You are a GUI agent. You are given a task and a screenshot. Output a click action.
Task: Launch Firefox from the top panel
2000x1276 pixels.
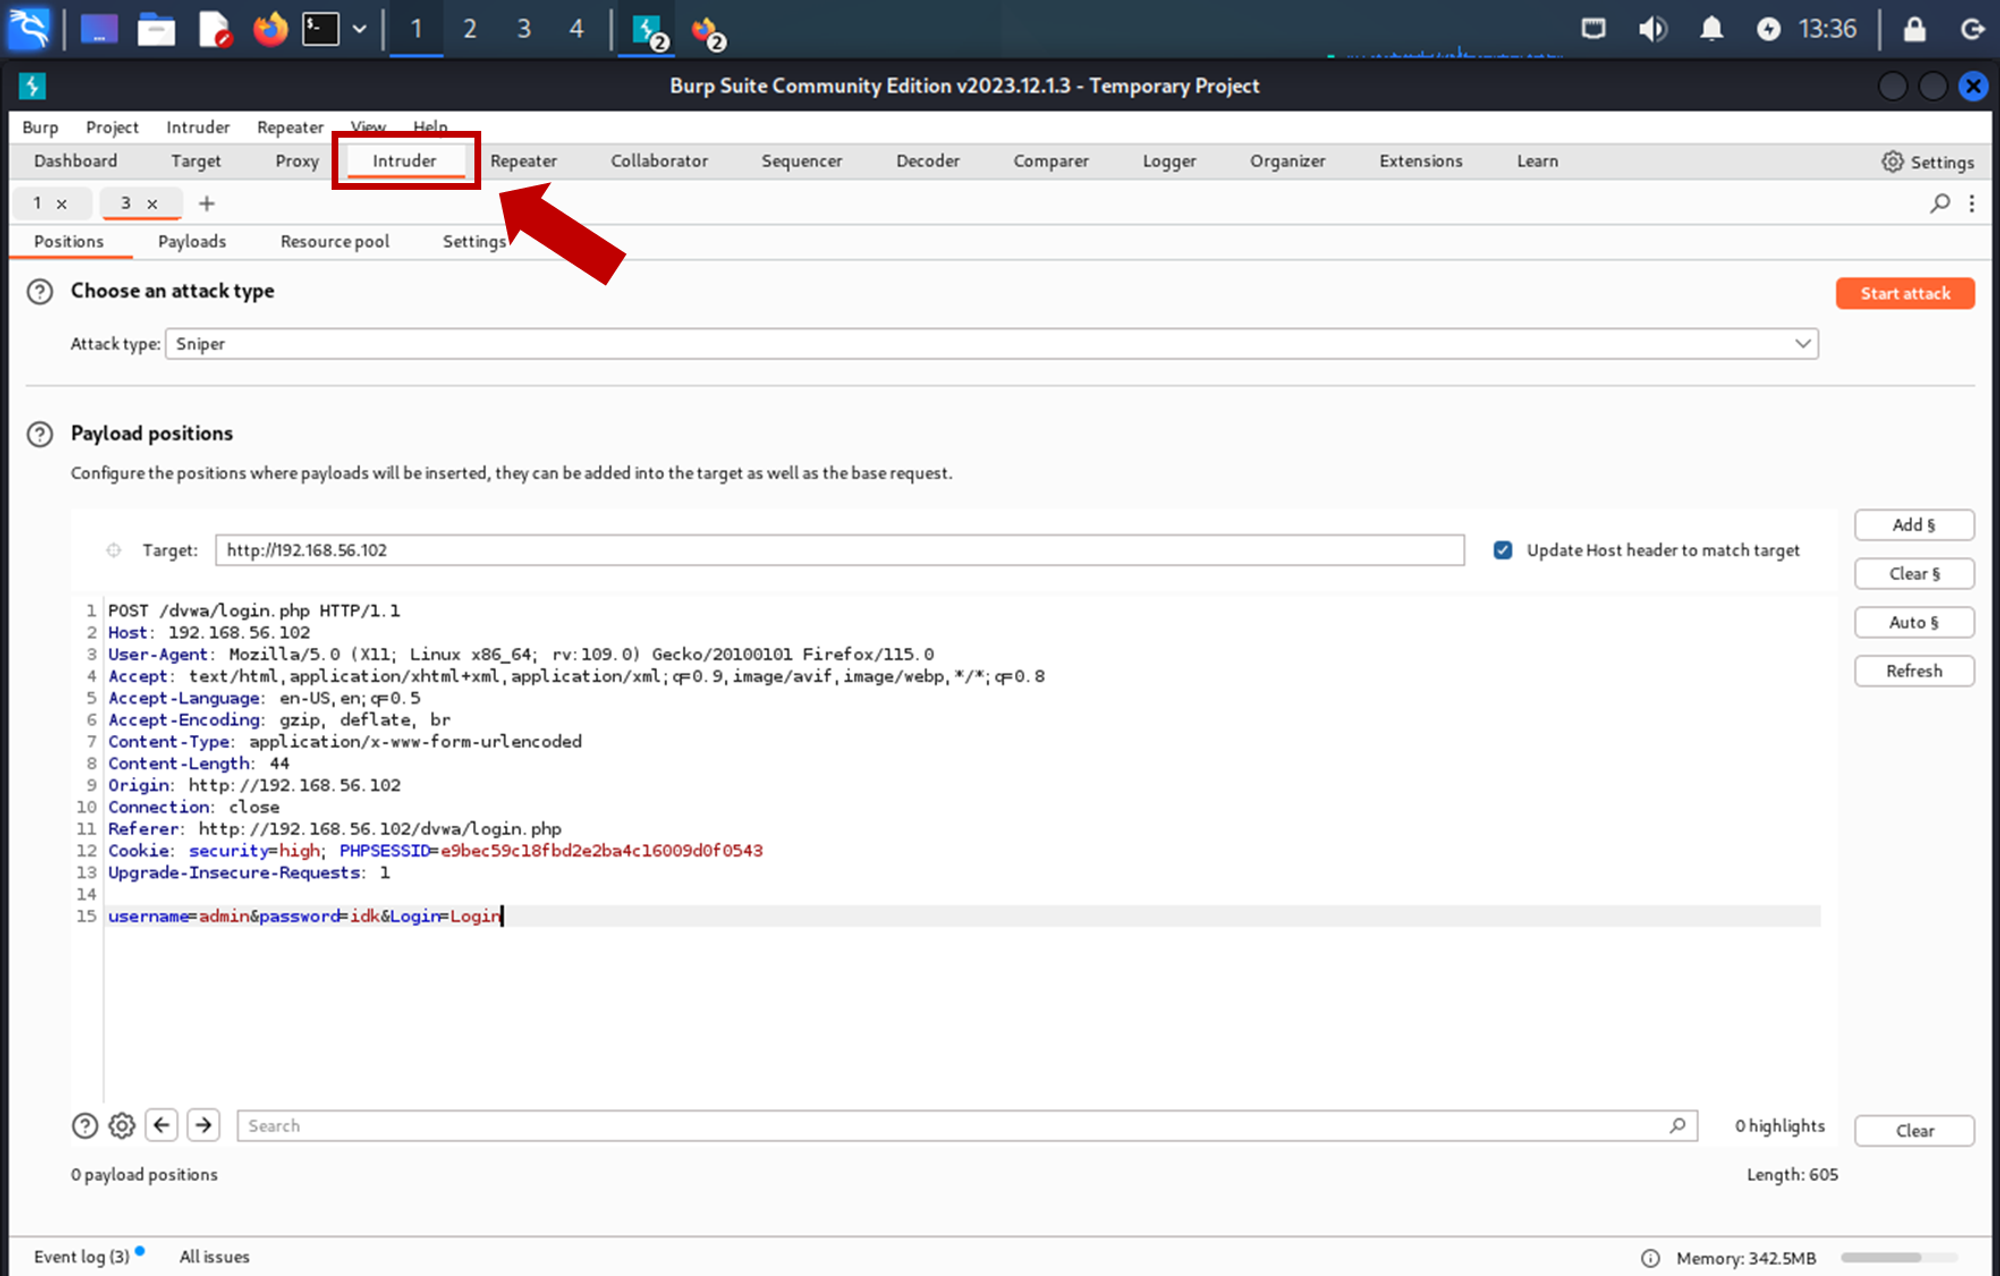click(x=269, y=29)
